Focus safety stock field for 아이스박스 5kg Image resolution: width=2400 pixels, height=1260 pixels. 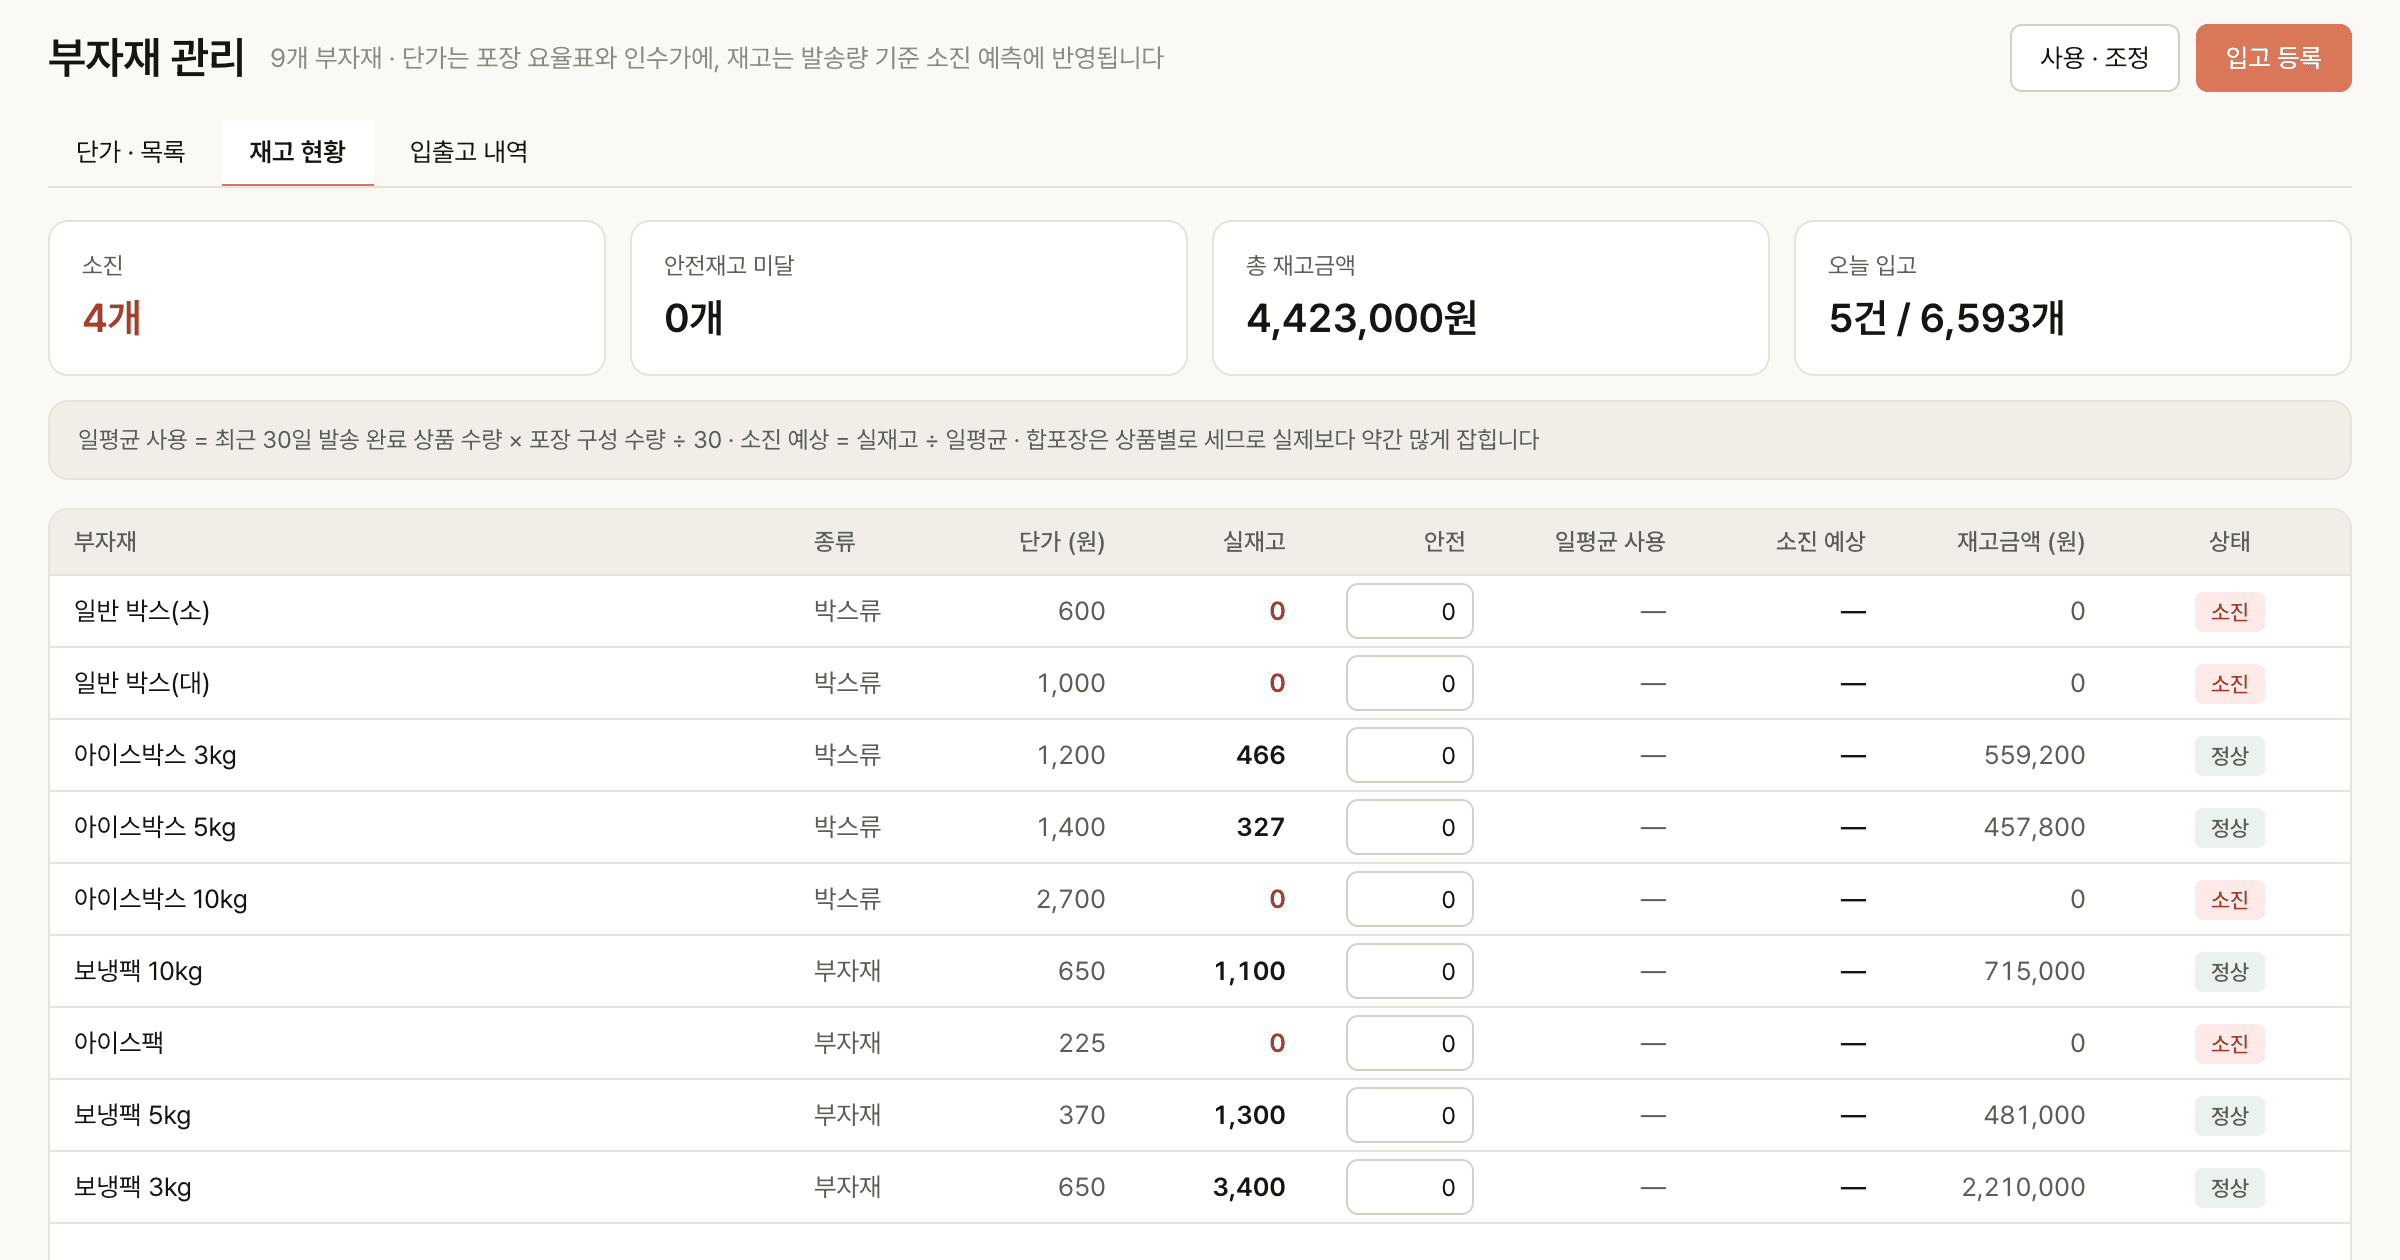click(x=1409, y=827)
